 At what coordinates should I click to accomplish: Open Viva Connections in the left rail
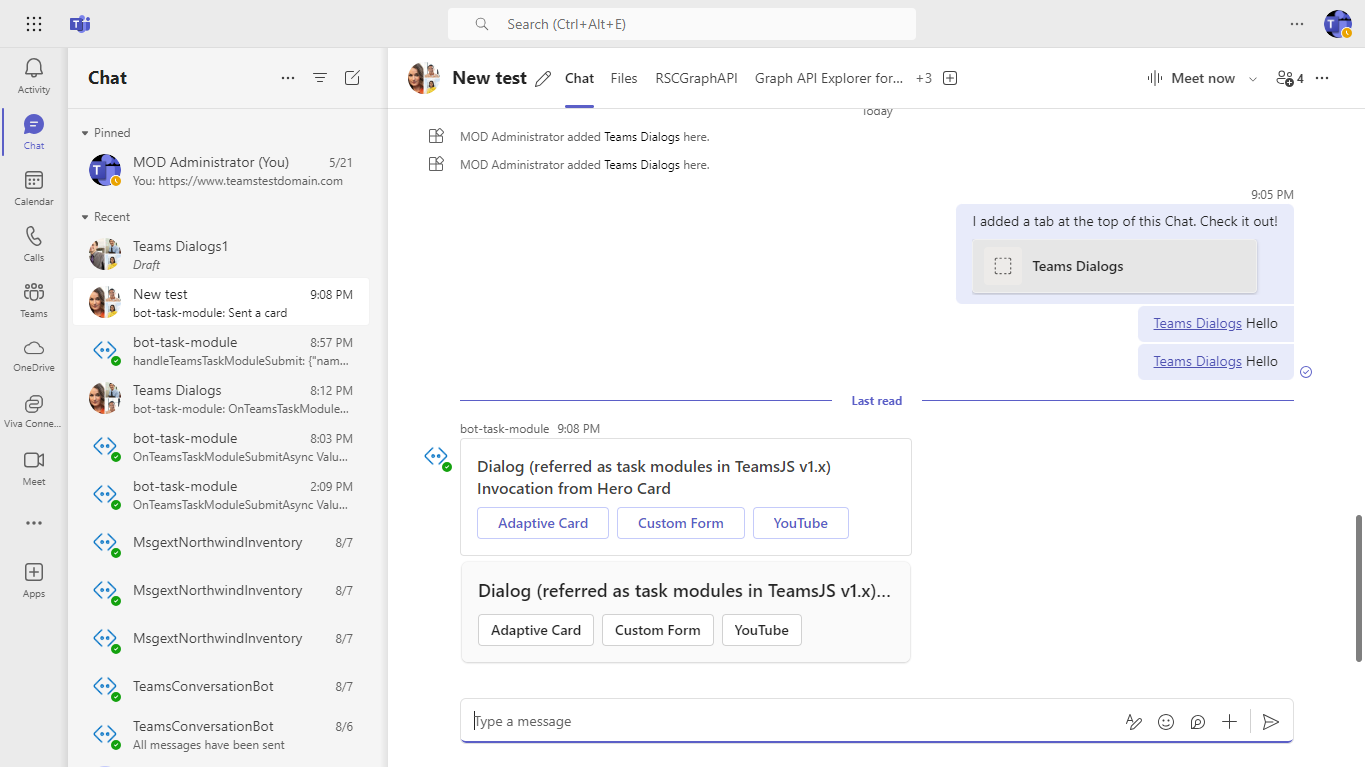coord(34,411)
